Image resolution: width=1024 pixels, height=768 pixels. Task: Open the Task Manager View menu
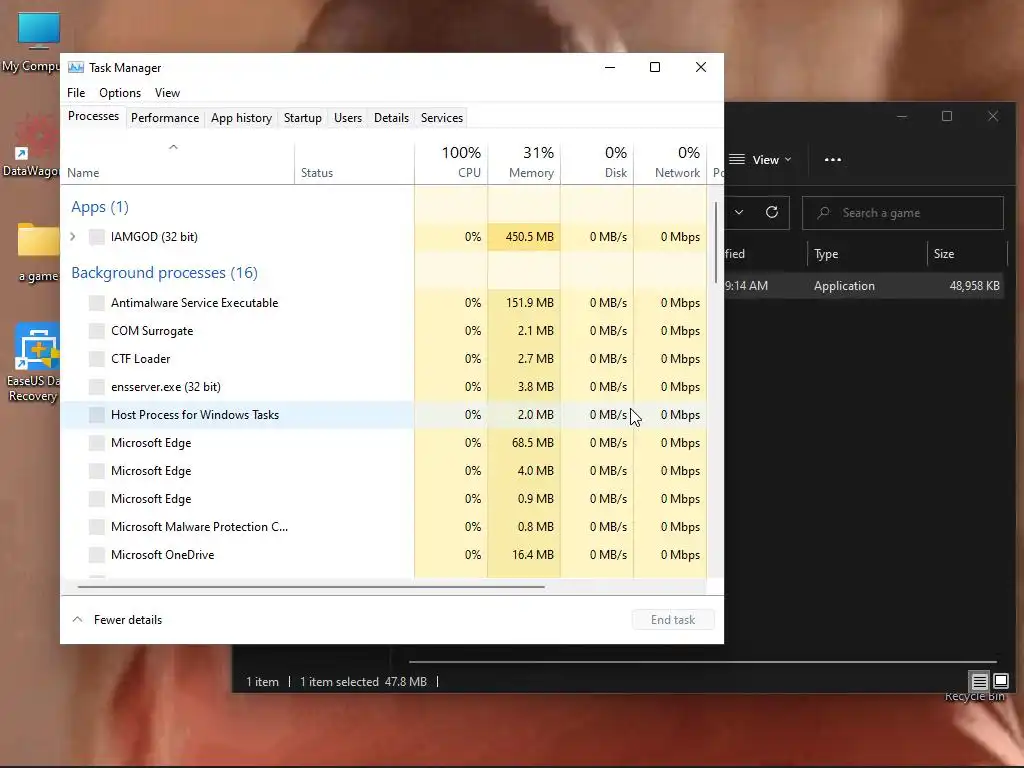click(167, 93)
